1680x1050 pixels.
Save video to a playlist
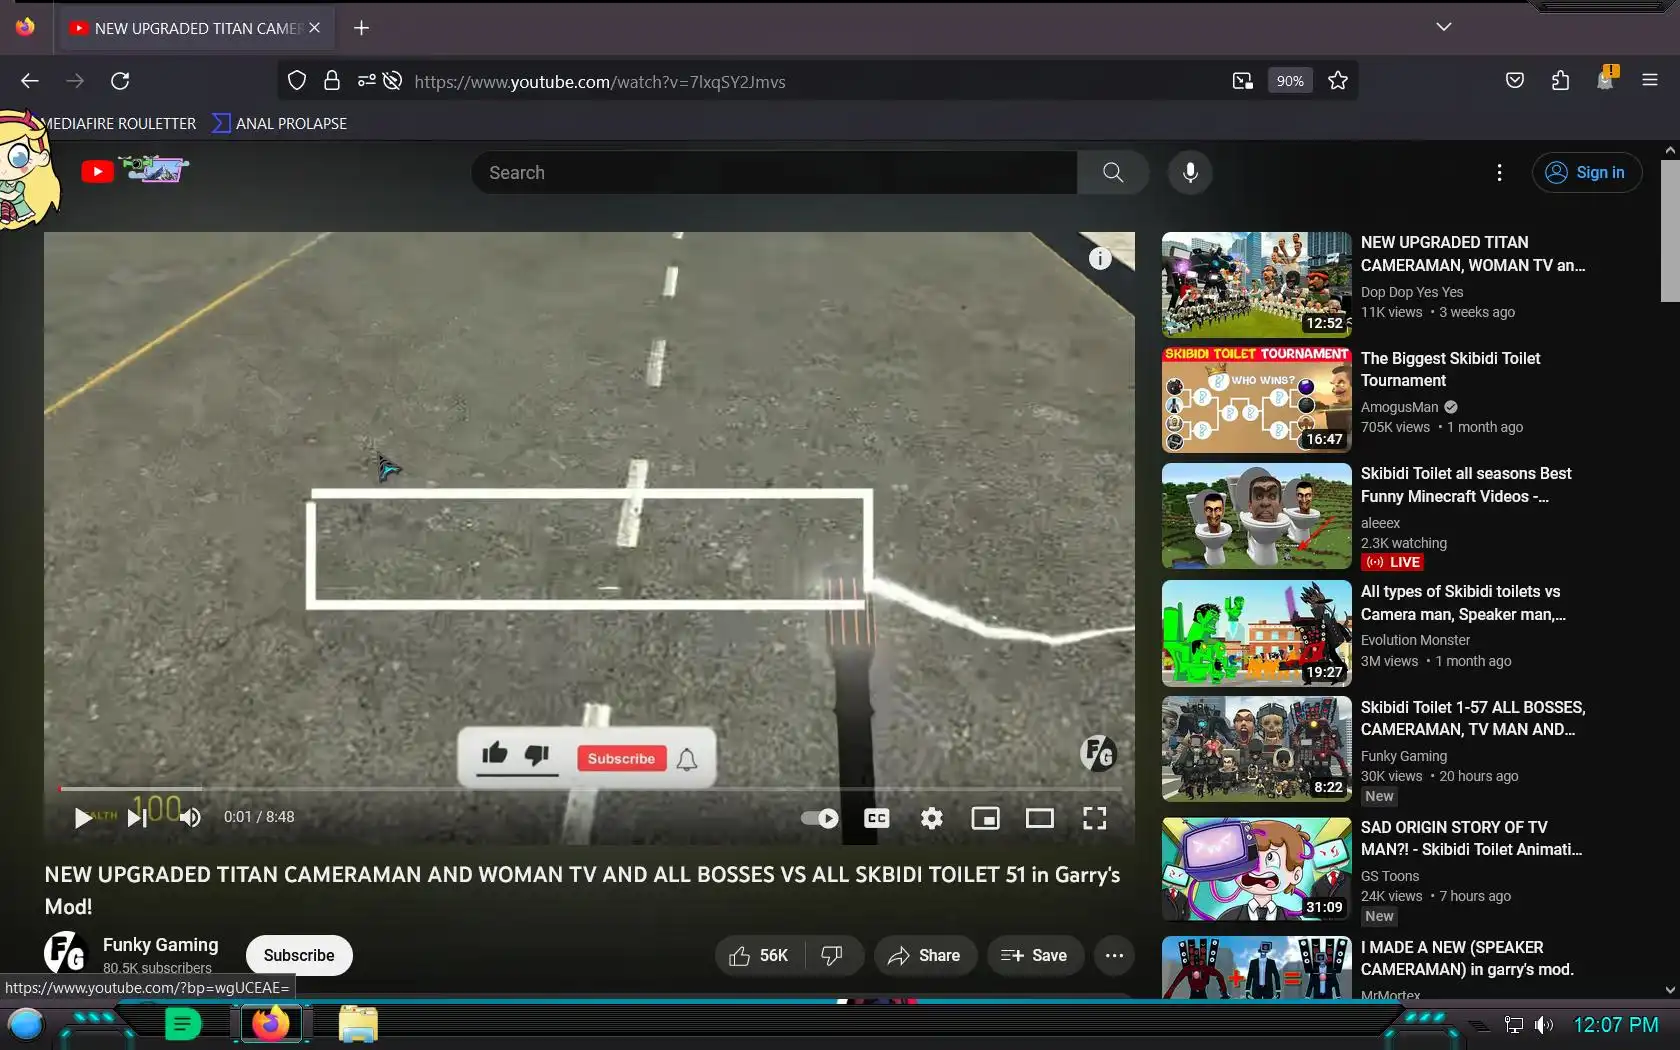coord(1035,956)
